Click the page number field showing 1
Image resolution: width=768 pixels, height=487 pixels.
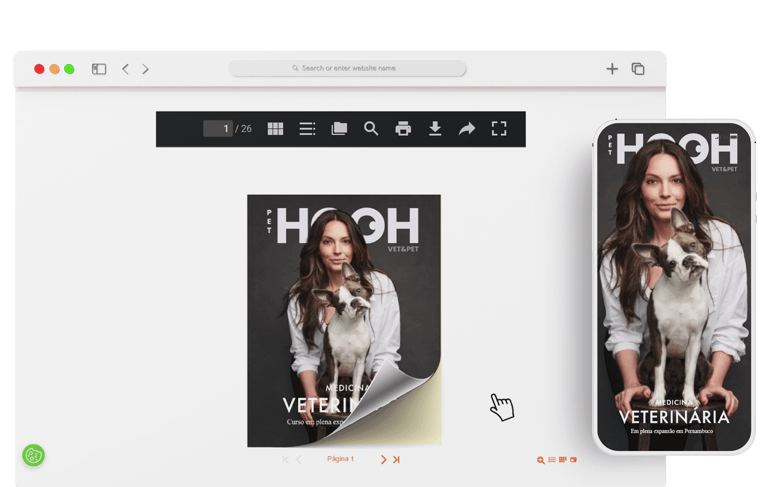pos(217,128)
